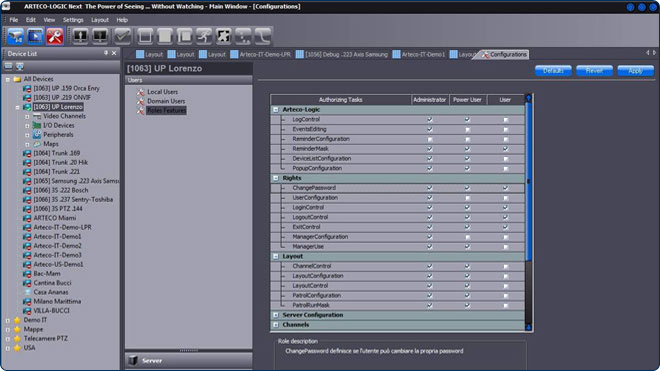Screen dimensions: 660x371
Task: Click the Domain Users icon
Action: 140,101
